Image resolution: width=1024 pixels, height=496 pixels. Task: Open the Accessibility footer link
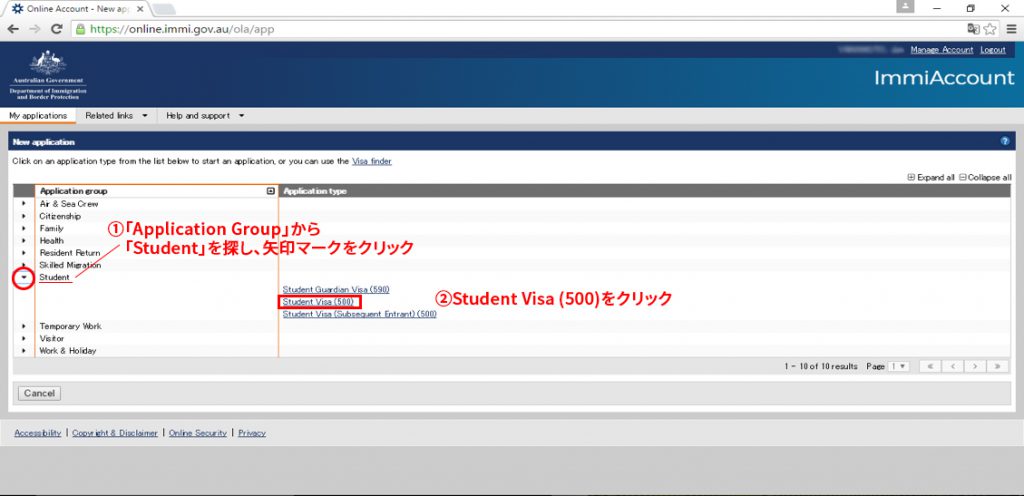38,433
